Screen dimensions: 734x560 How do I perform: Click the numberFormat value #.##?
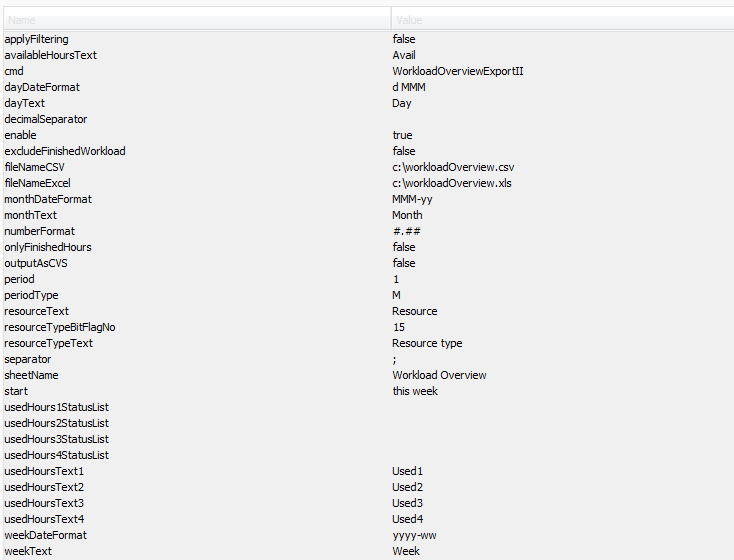pyautogui.click(x=406, y=231)
